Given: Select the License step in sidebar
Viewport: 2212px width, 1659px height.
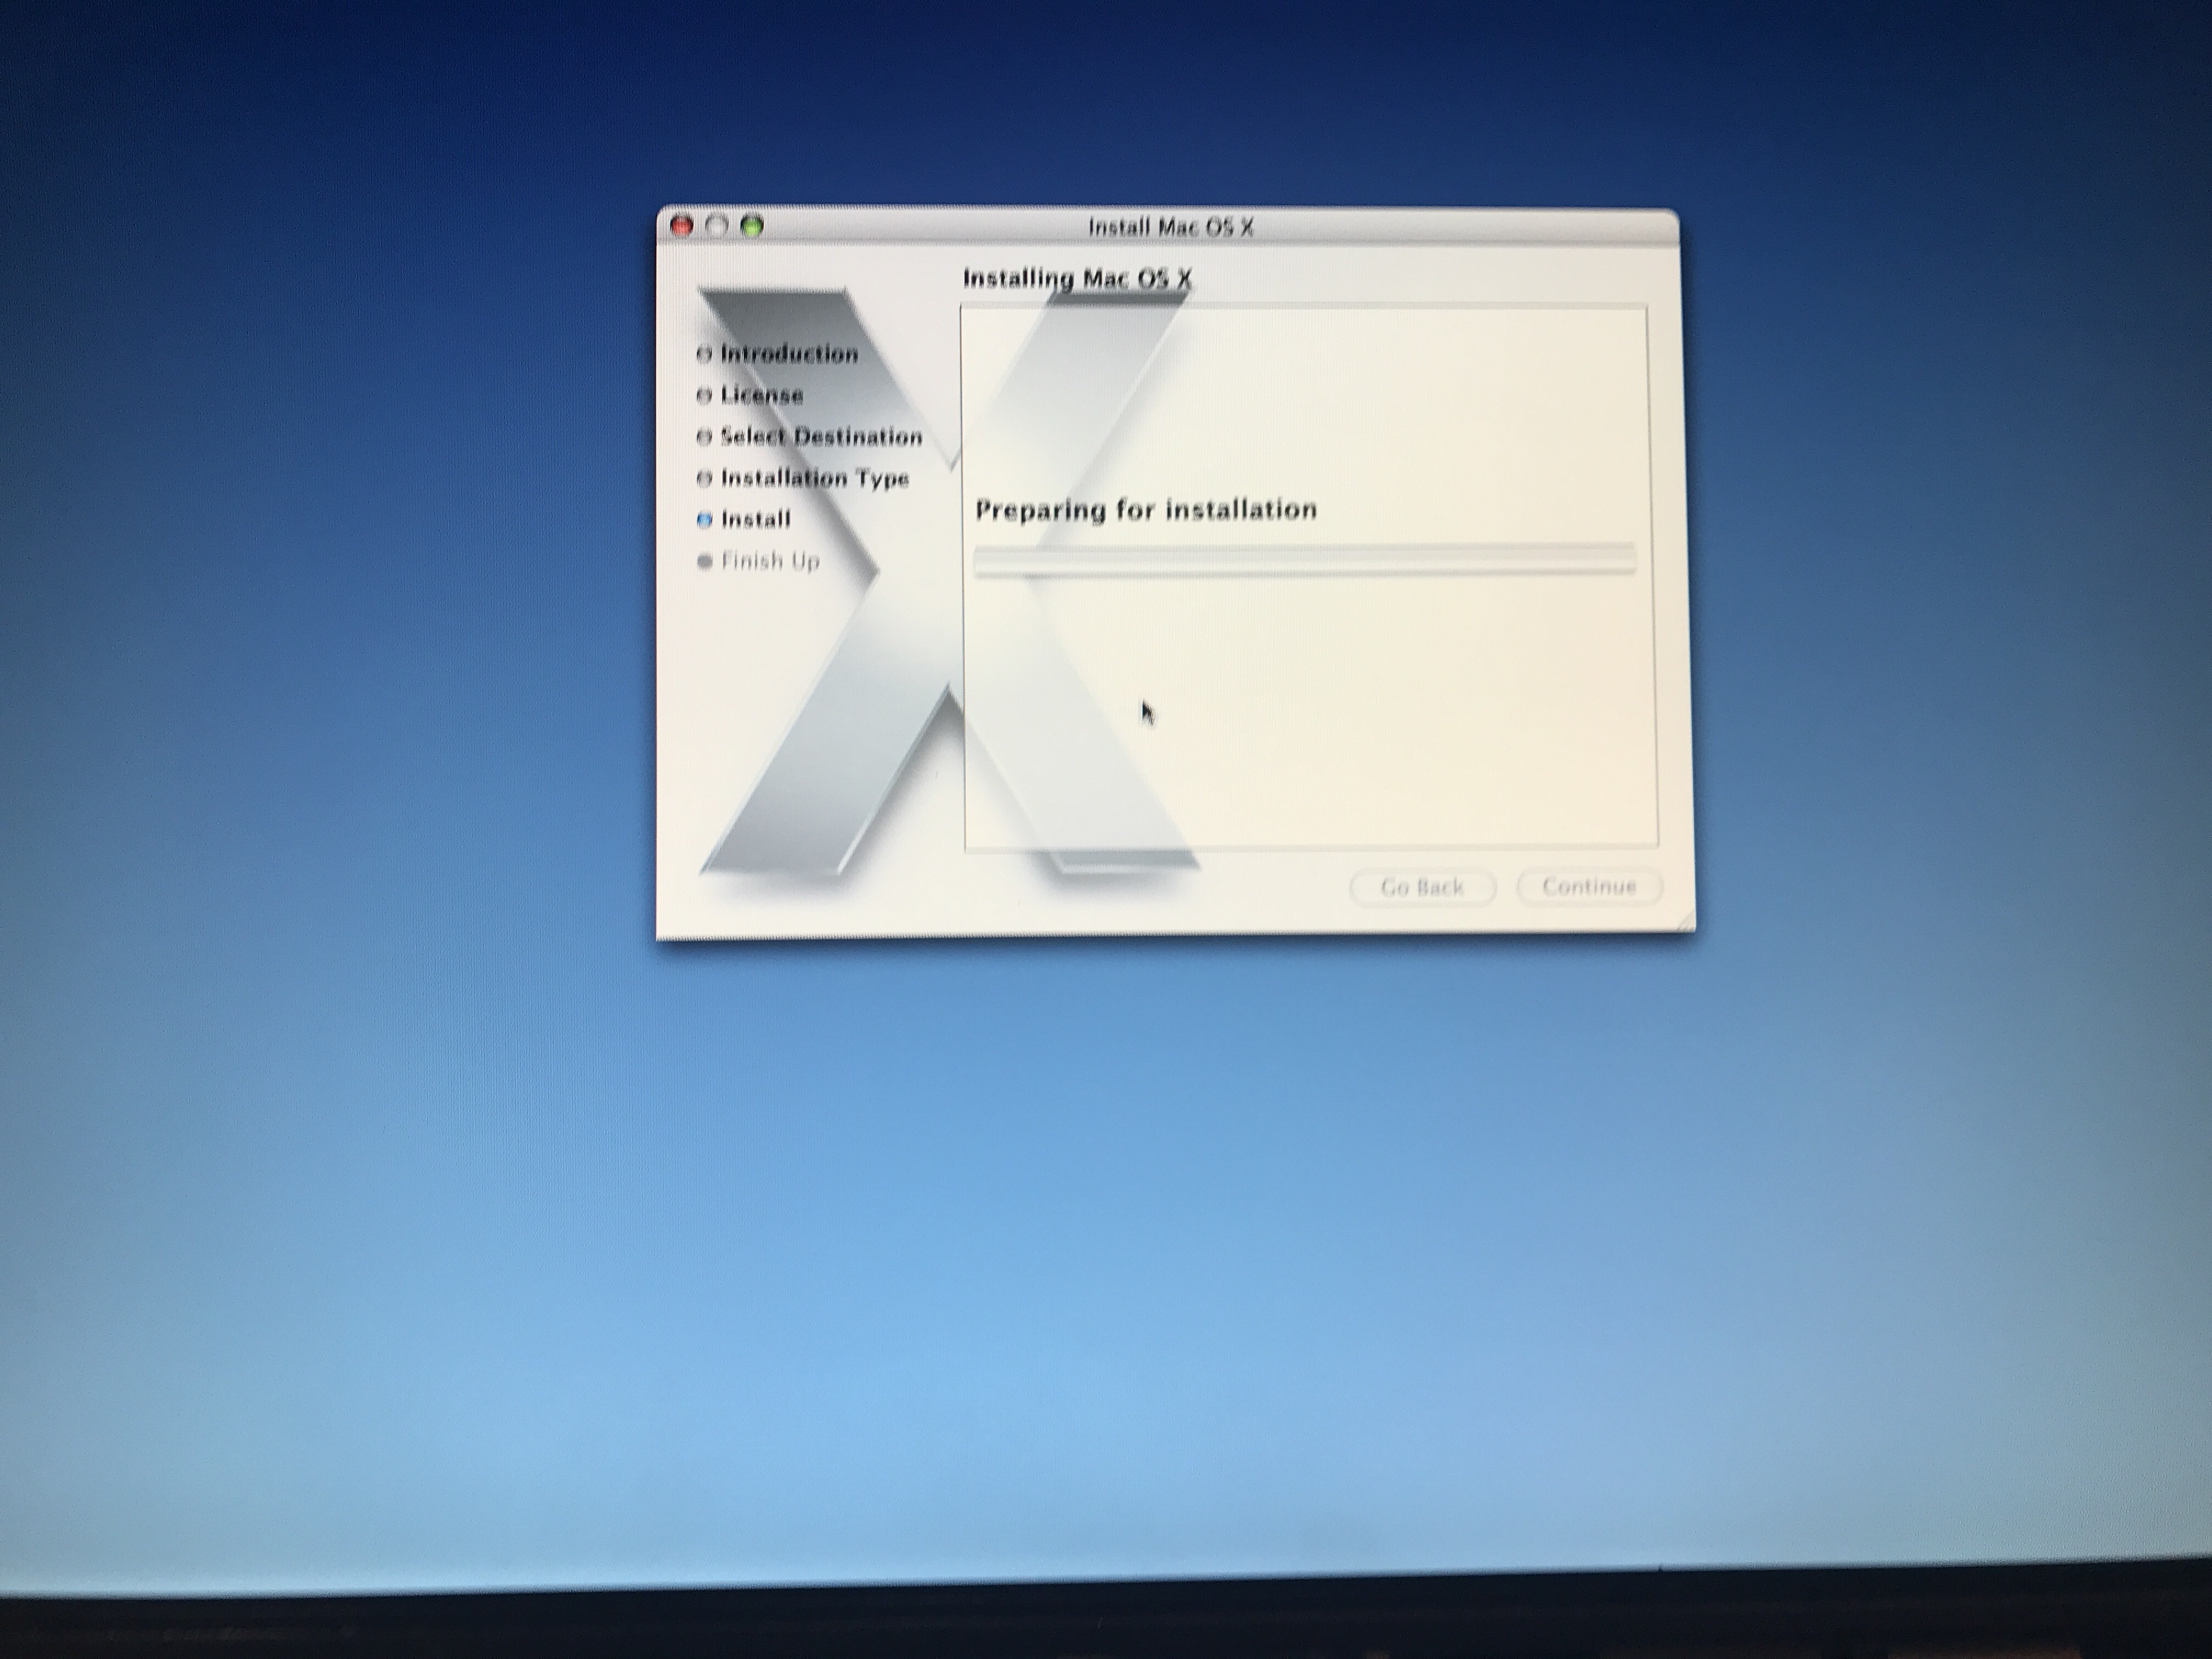Looking at the screenshot, I should (x=762, y=395).
